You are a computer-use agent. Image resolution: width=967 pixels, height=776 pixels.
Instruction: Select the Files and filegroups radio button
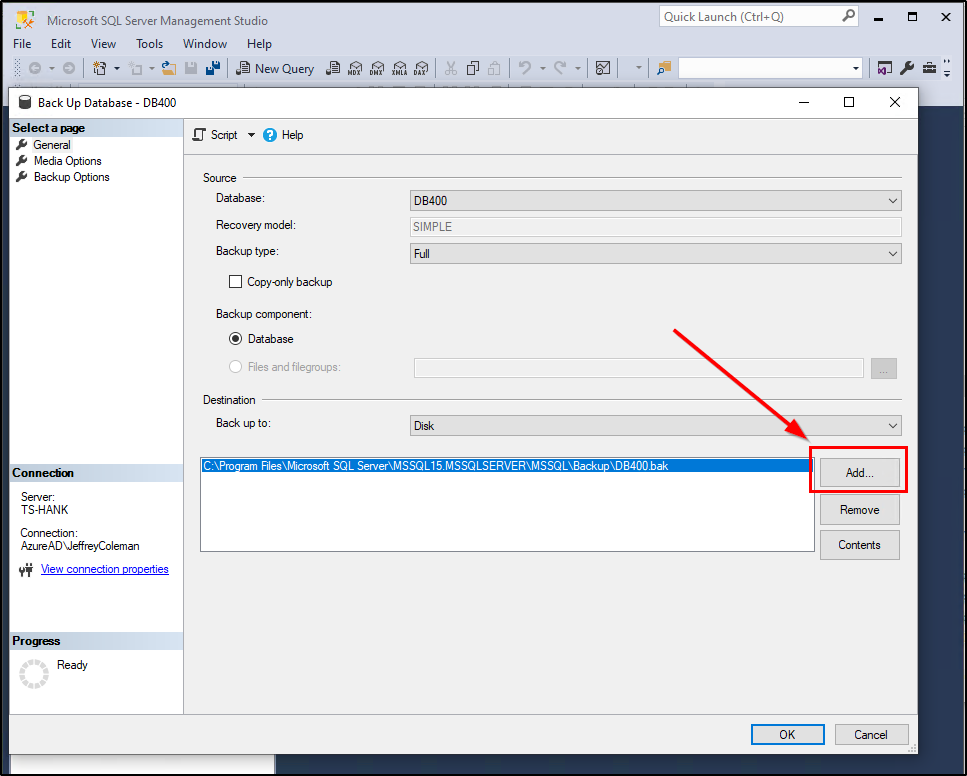click(x=235, y=366)
